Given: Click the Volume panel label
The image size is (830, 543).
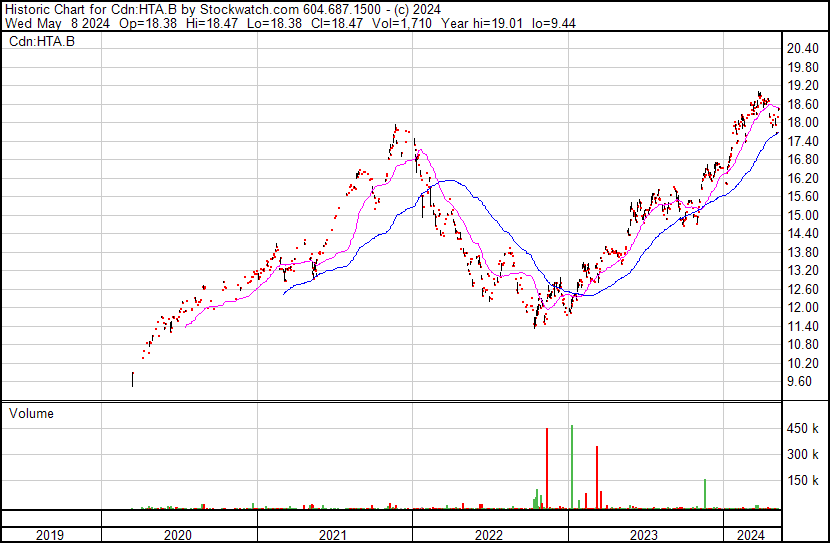Looking at the screenshot, I should pyautogui.click(x=31, y=413).
